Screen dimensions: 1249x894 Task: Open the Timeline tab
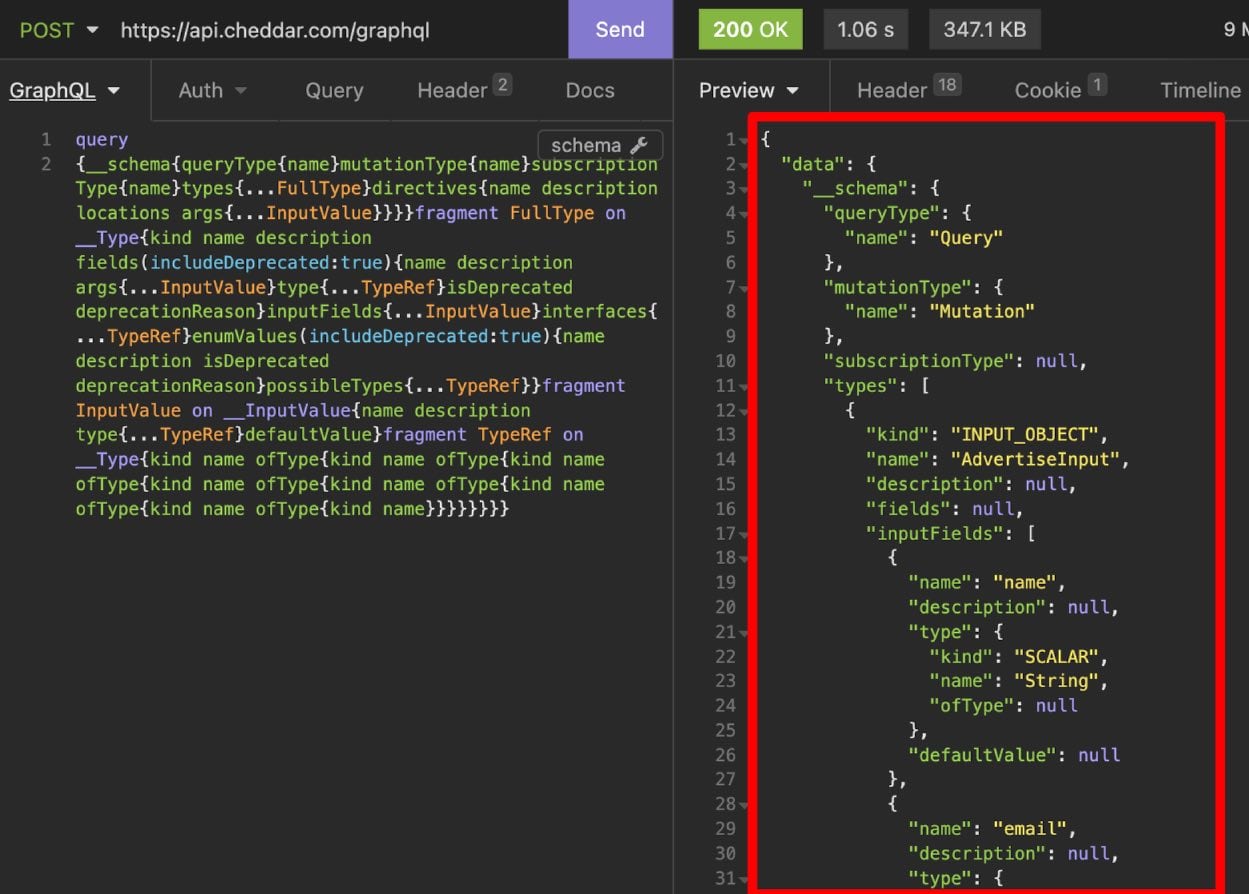coord(1200,90)
